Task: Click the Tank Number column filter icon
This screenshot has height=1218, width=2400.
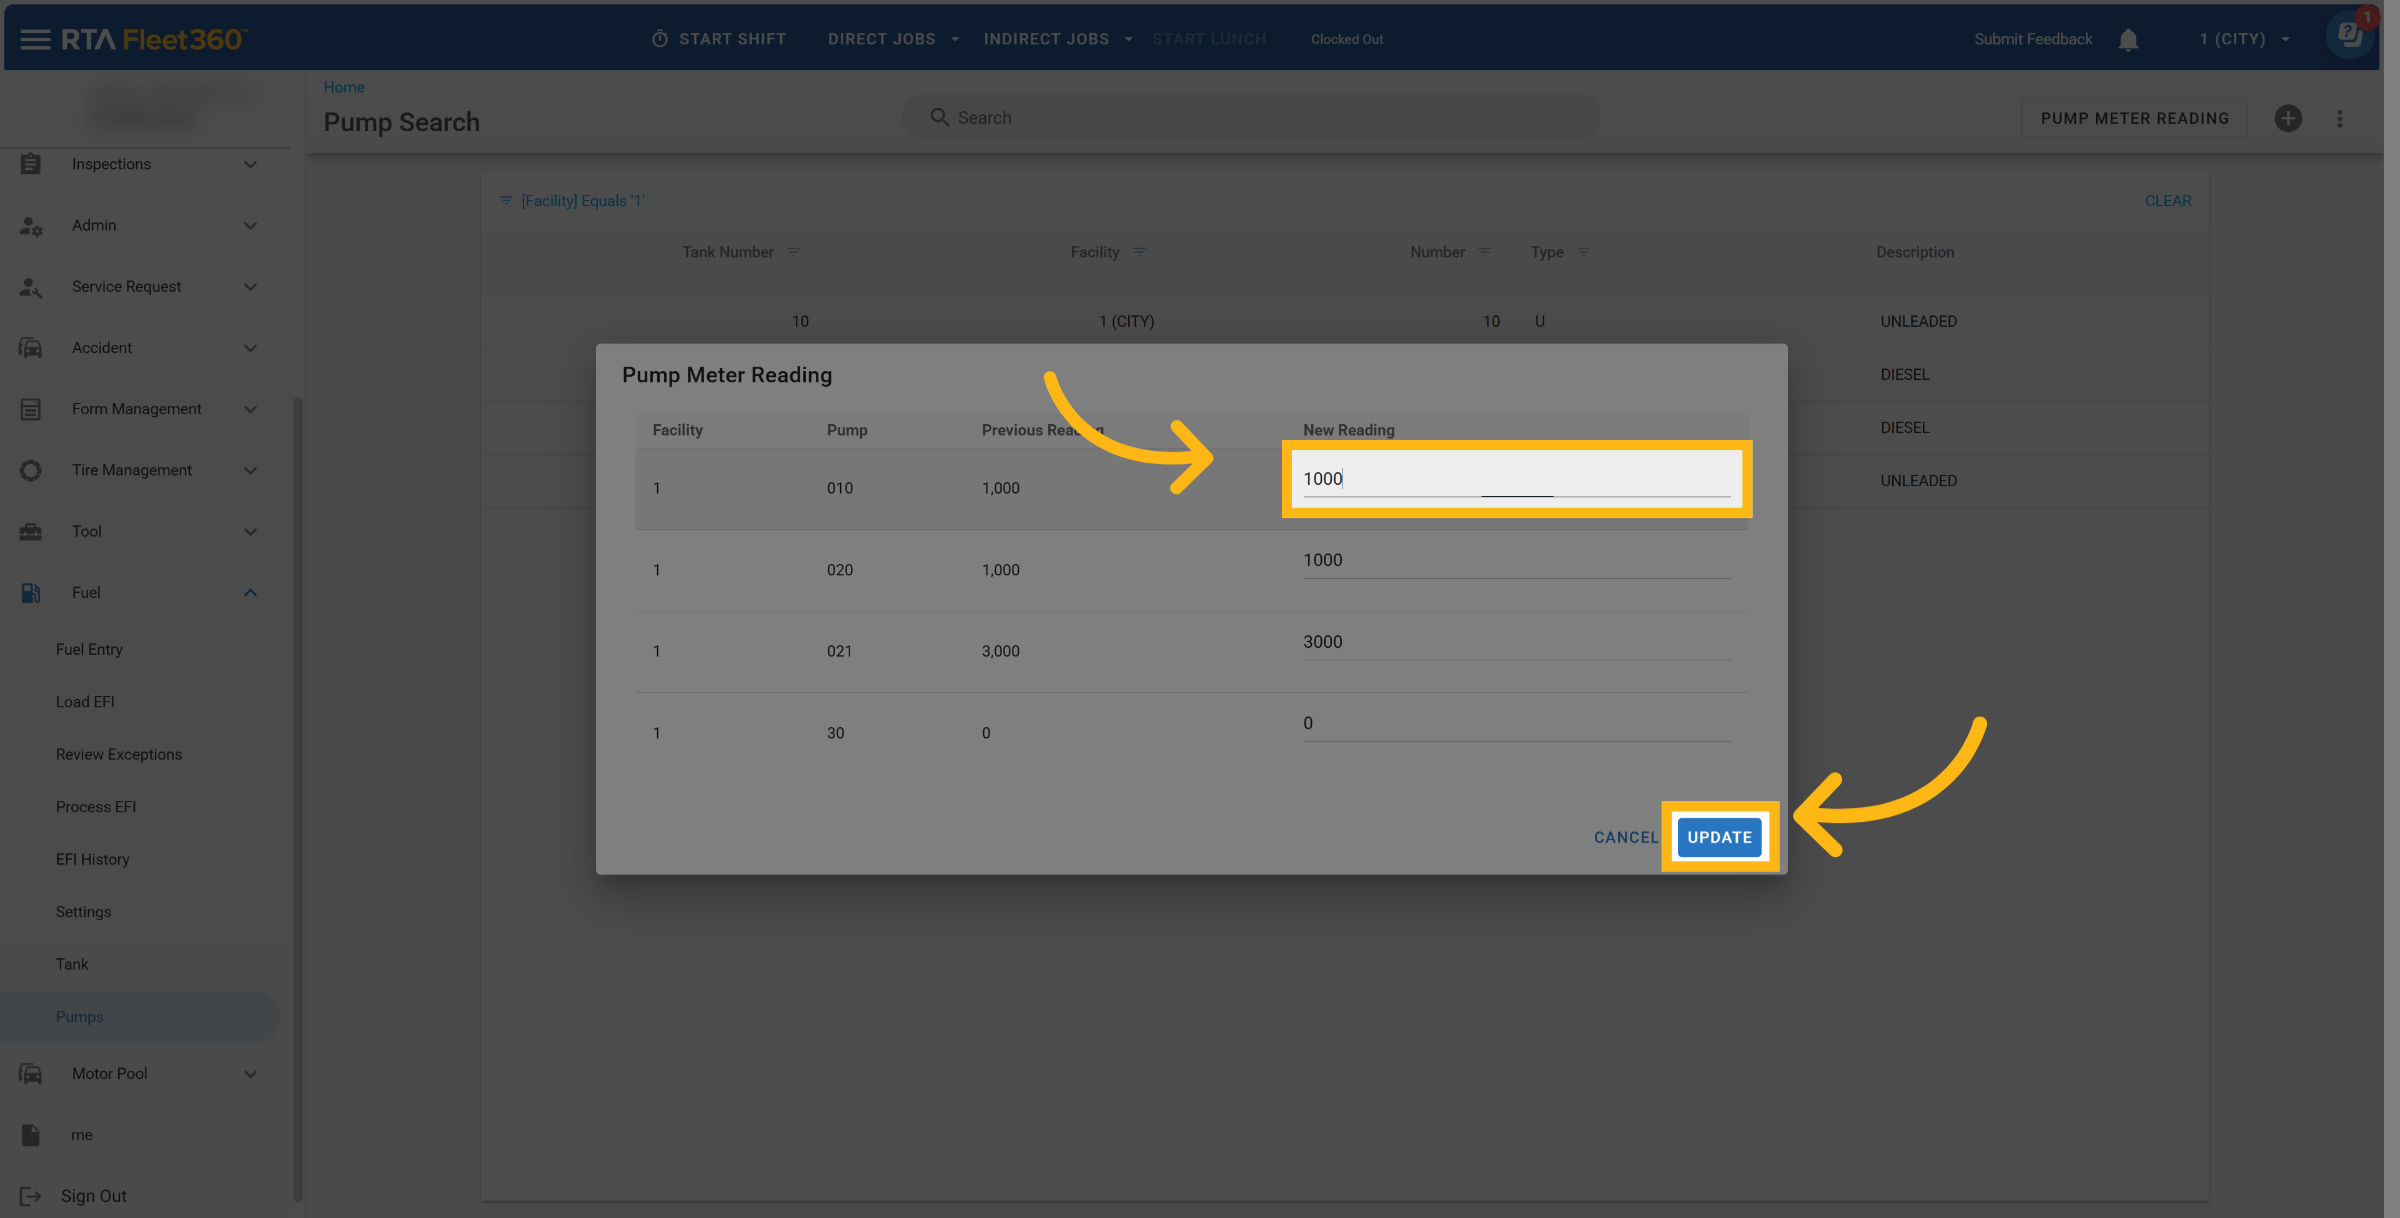Action: click(x=793, y=252)
